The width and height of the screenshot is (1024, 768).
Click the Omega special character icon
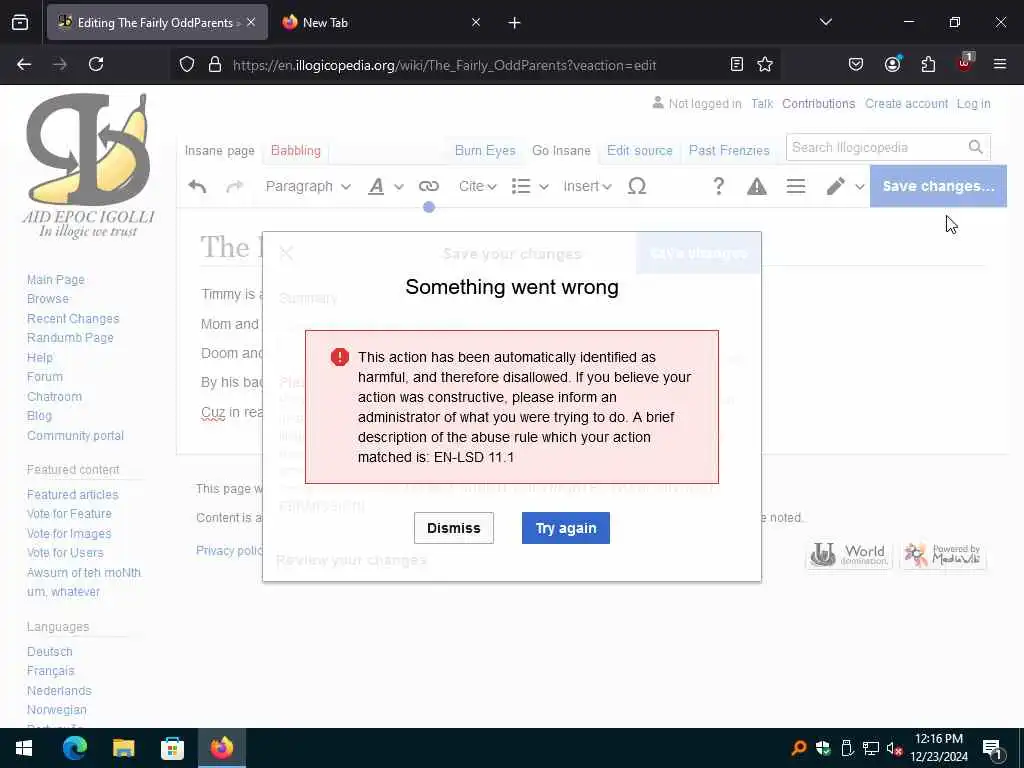[x=637, y=187]
